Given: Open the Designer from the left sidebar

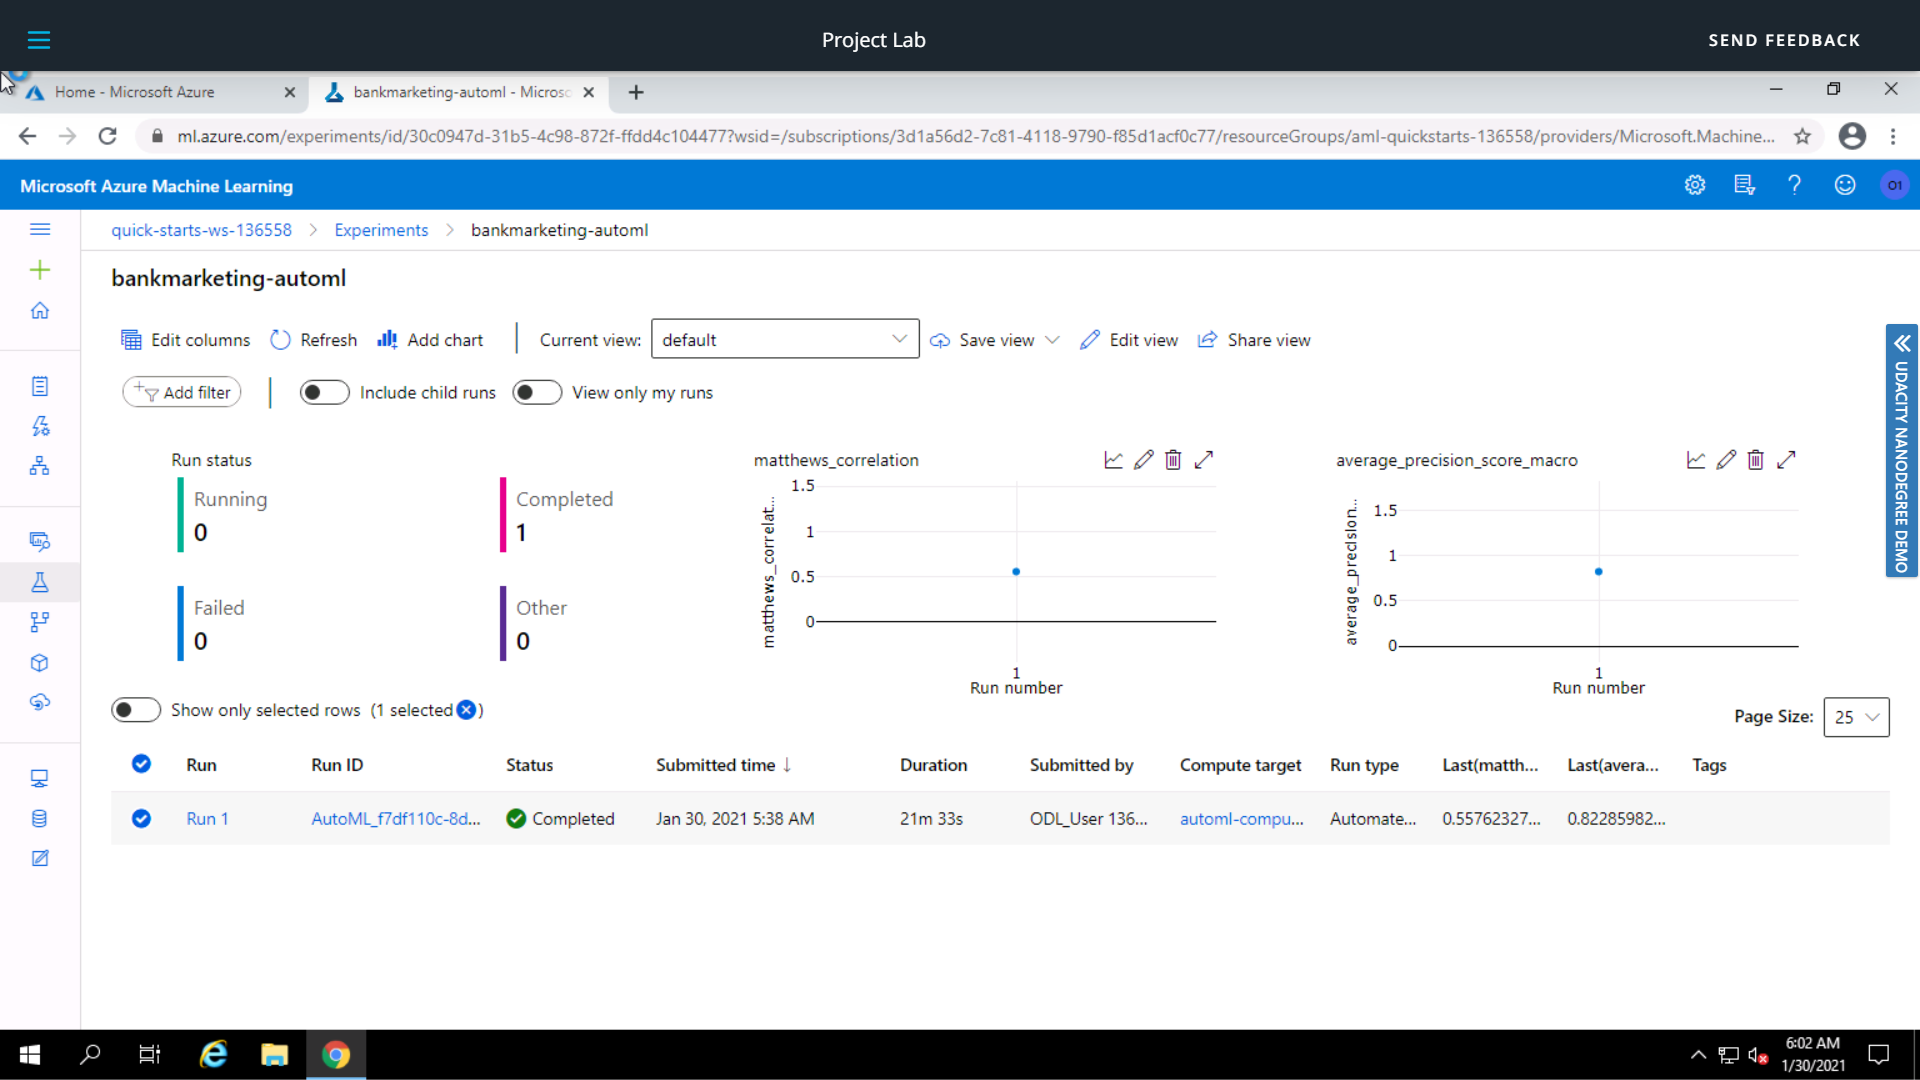Looking at the screenshot, I should tap(40, 465).
